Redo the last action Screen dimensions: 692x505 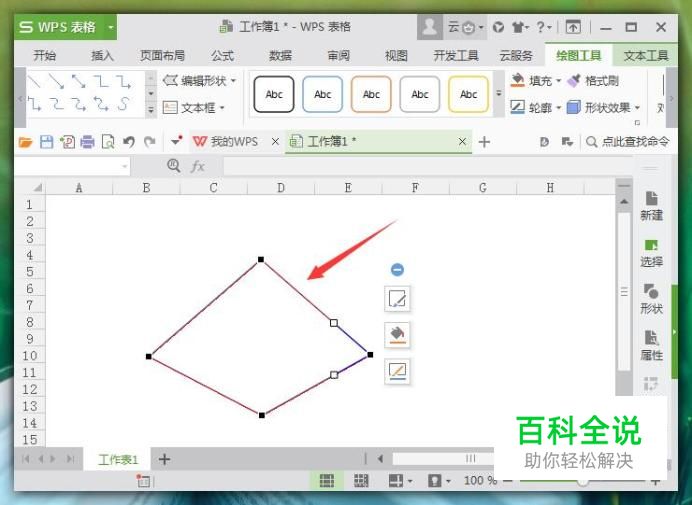click(150, 142)
